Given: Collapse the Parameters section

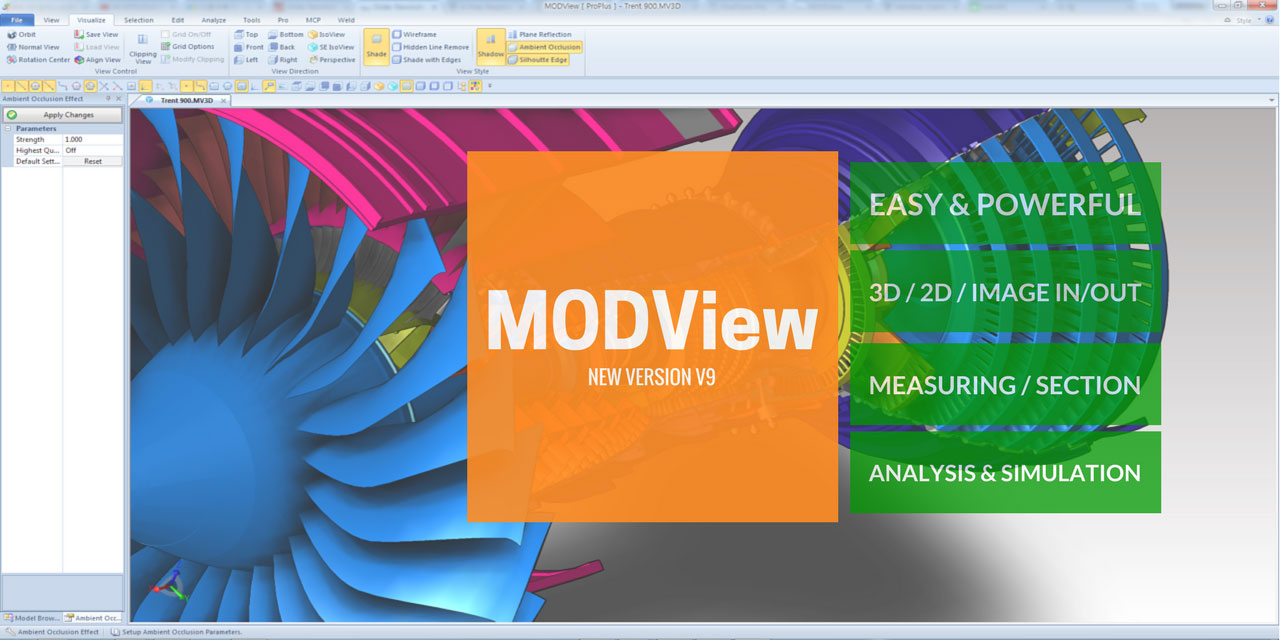Looking at the screenshot, I should (7, 128).
